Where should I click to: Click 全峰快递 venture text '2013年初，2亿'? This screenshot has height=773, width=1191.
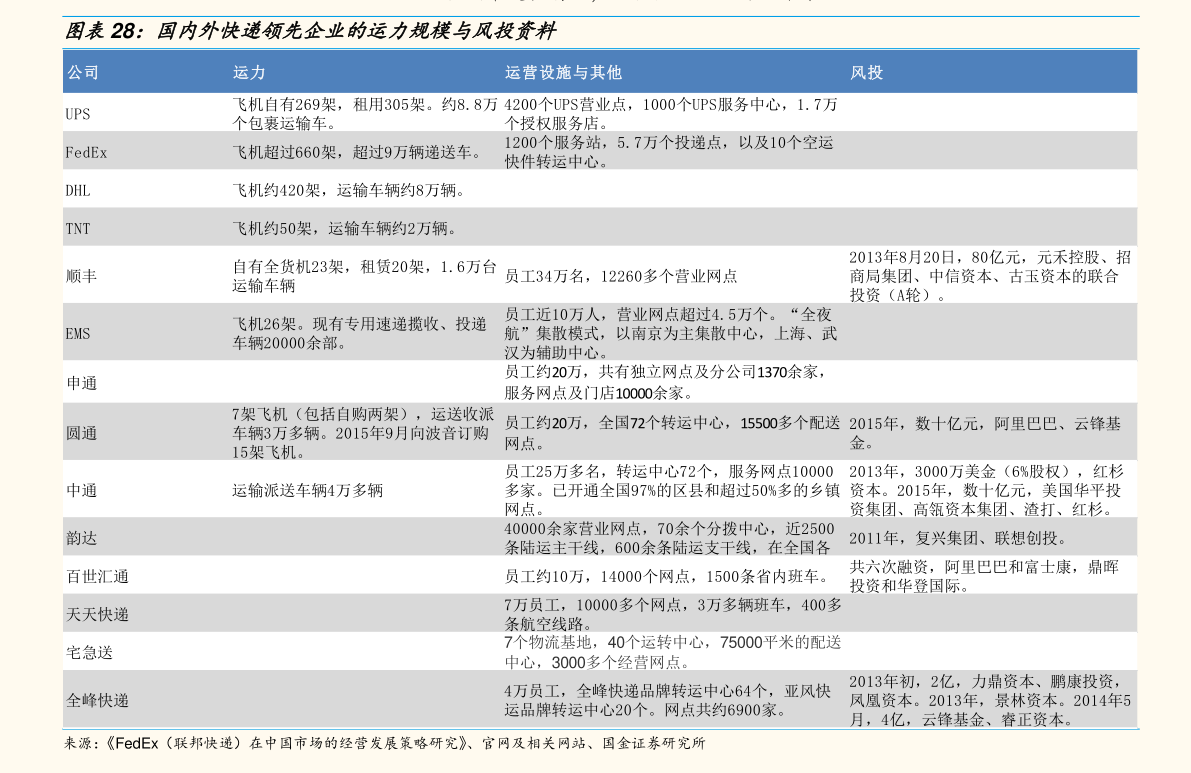[x=902, y=681]
